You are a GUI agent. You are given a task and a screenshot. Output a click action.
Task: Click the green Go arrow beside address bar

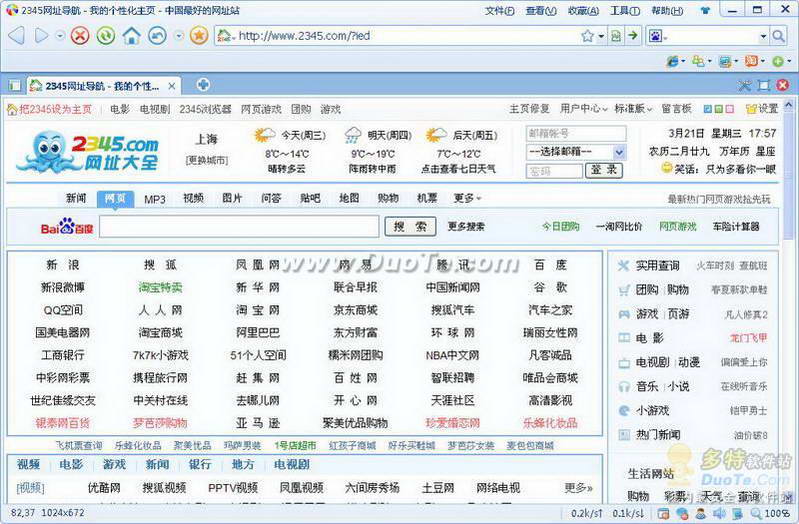point(633,36)
